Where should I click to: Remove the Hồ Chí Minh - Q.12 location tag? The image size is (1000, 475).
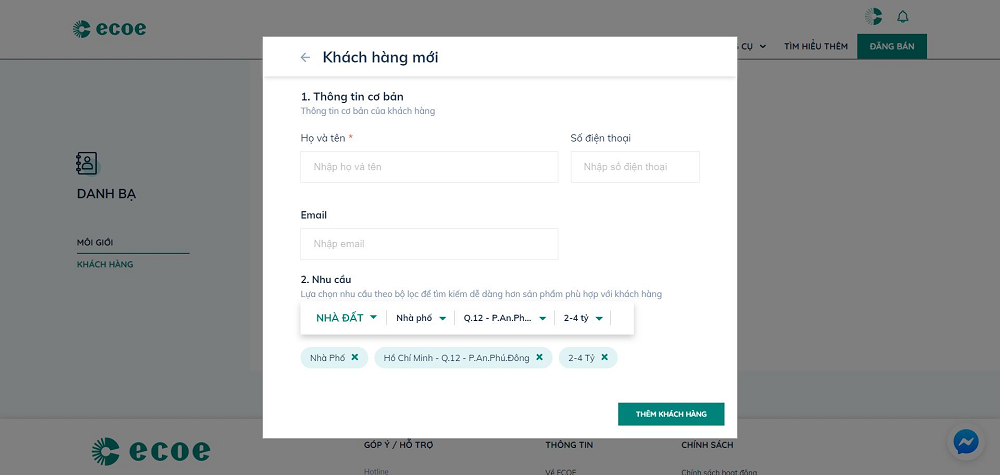point(539,357)
